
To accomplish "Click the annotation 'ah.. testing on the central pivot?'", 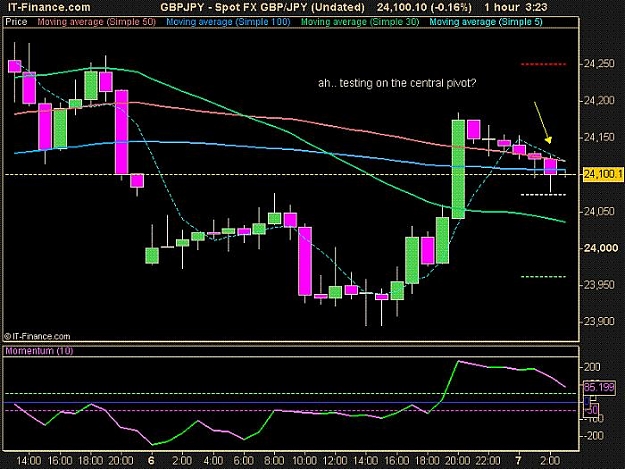I will coord(397,83).
